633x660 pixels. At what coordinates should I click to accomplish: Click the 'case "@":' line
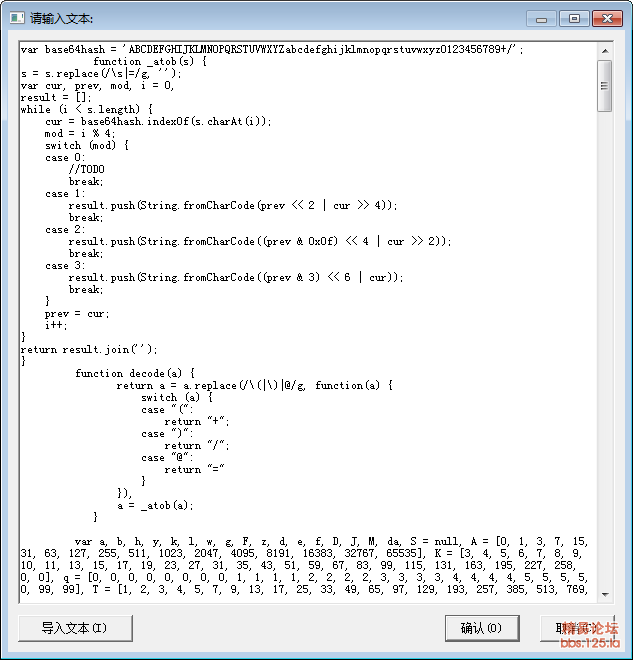[168, 458]
